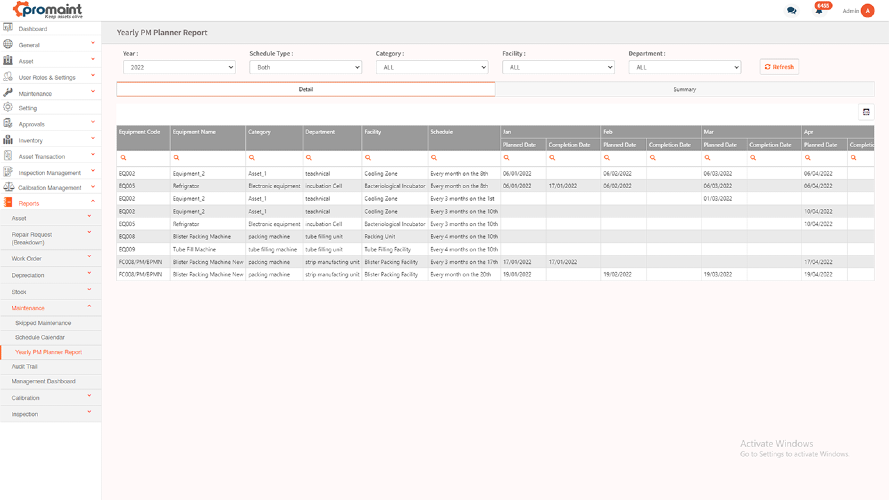Expand the Approvals menu chevron

click(x=93, y=122)
